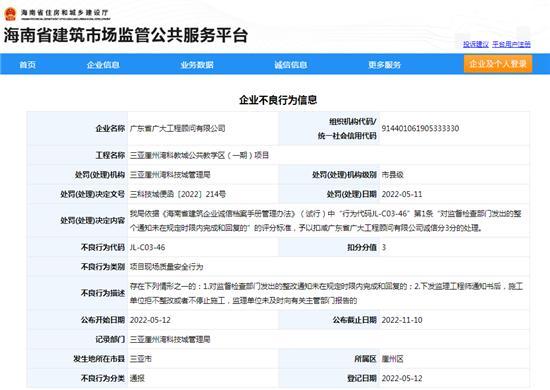Follow the 平台用户注册 link
The width and height of the screenshot is (550, 390).
click(x=511, y=44)
